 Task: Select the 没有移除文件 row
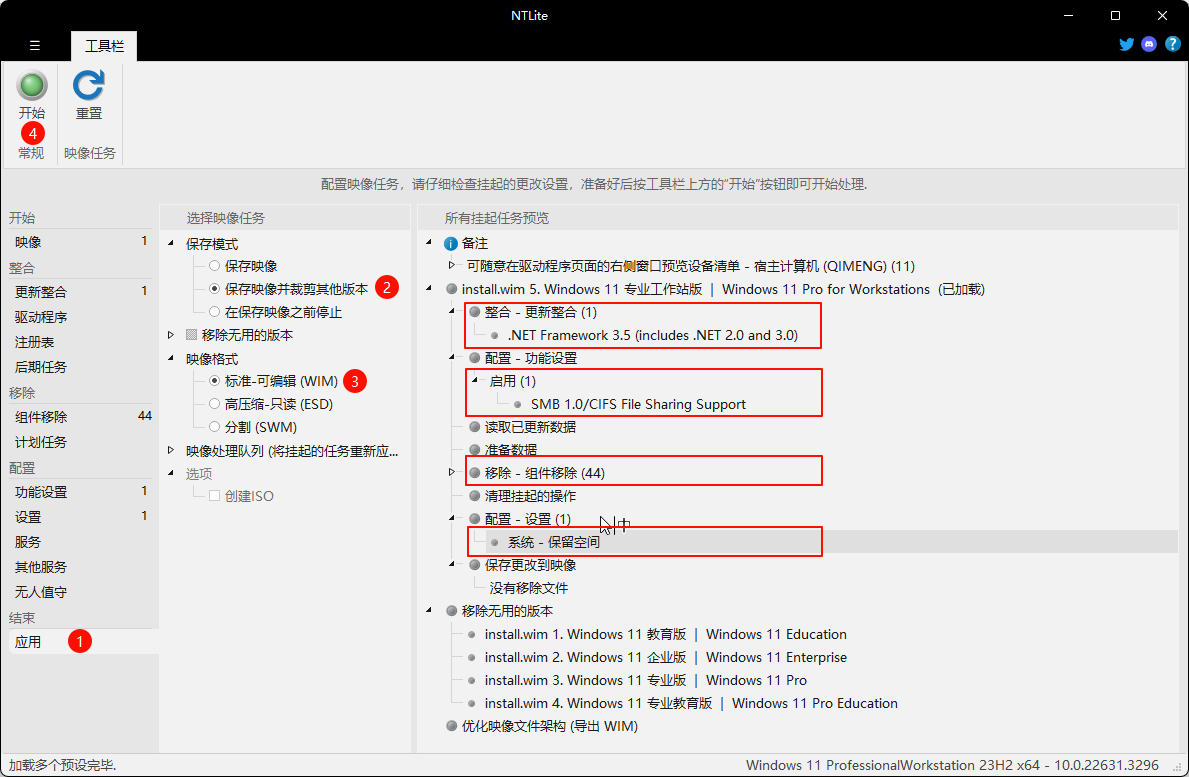[x=529, y=587]
